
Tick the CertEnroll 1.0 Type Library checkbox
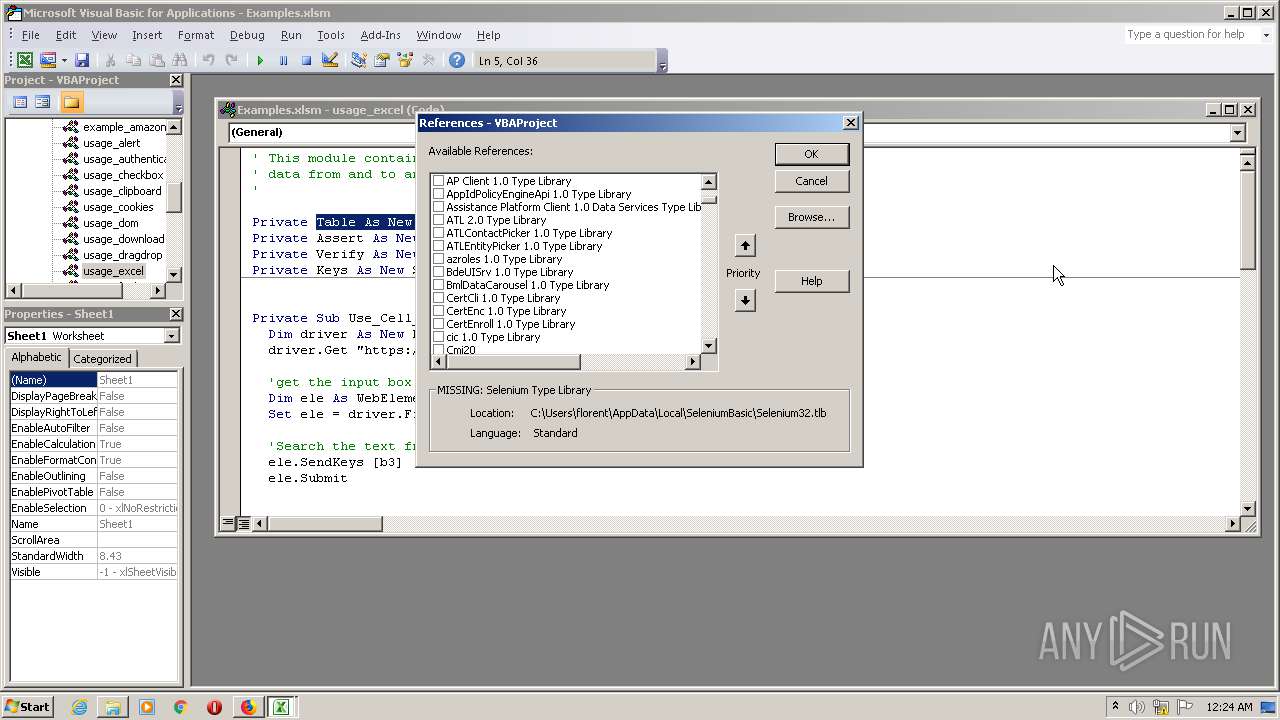[x=438, y=324]
